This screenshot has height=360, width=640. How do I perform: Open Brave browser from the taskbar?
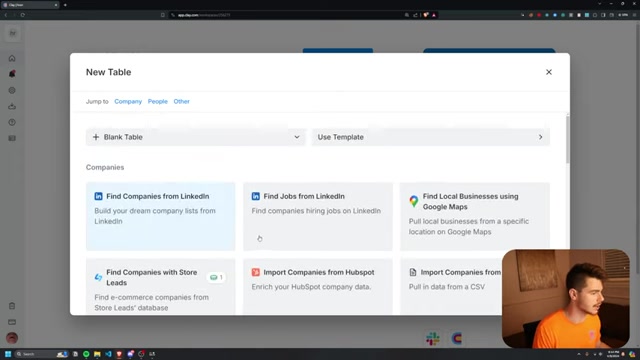click(119, 354)
